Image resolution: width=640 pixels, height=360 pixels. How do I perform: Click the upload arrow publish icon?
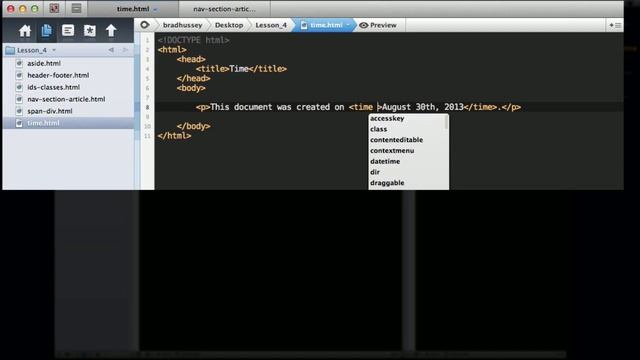pyautogui.click(x=111, y=31)
